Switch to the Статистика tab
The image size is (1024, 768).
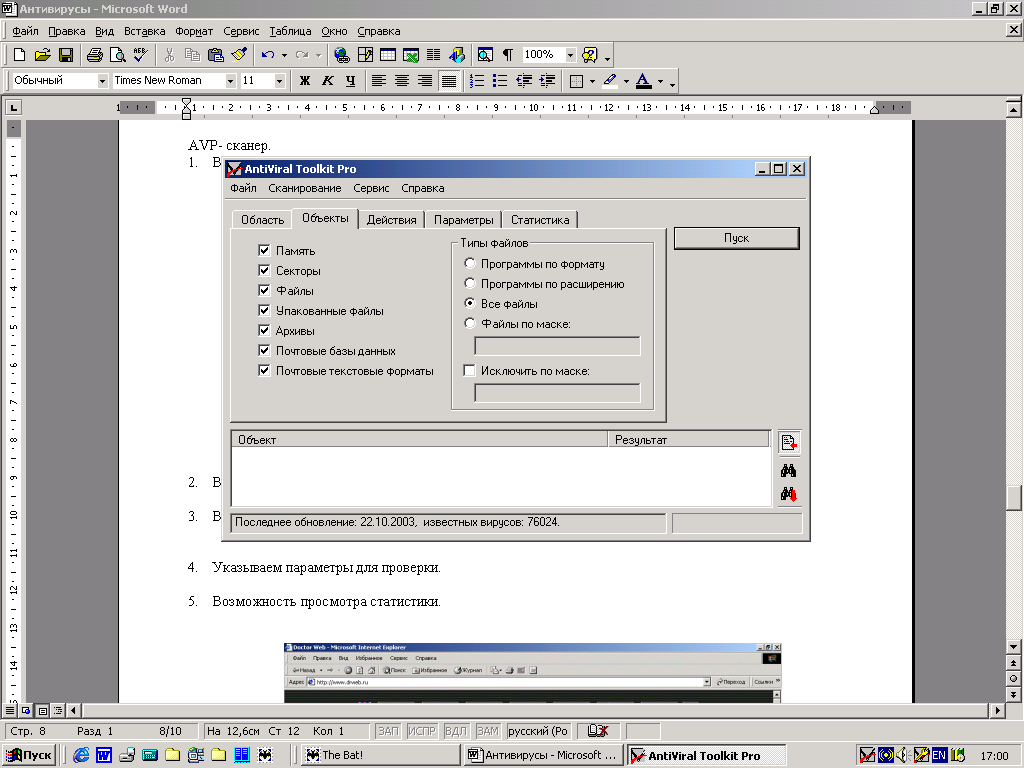540,219
